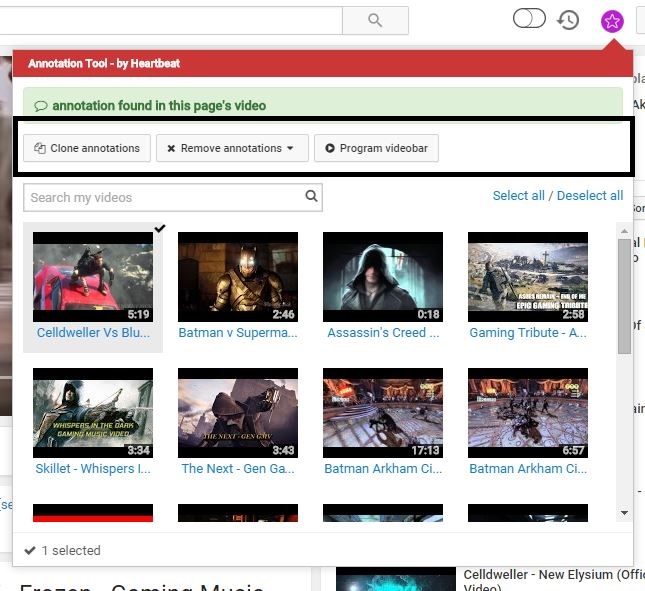This screenshot has height=591, width=645.
Task: Click the purple star extension icon
Action: 612,21
